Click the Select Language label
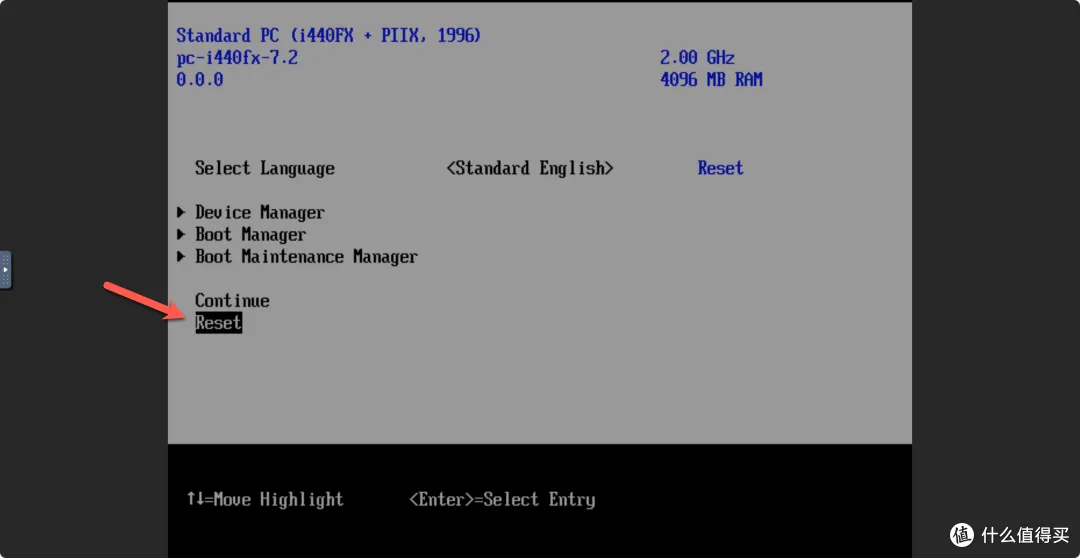This screenshot has height=558, width=1080. 264,168
